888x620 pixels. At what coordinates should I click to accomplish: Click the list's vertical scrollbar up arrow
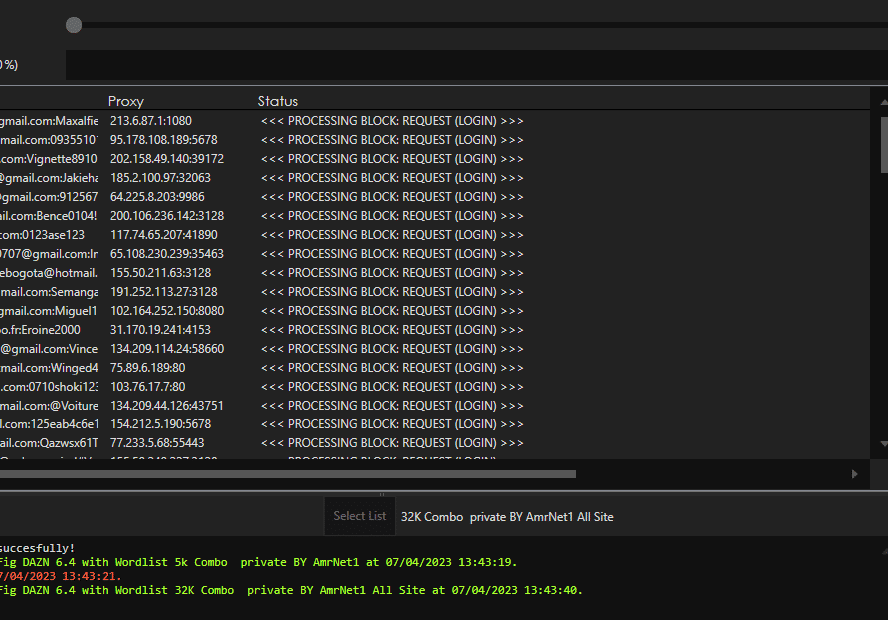884,102
